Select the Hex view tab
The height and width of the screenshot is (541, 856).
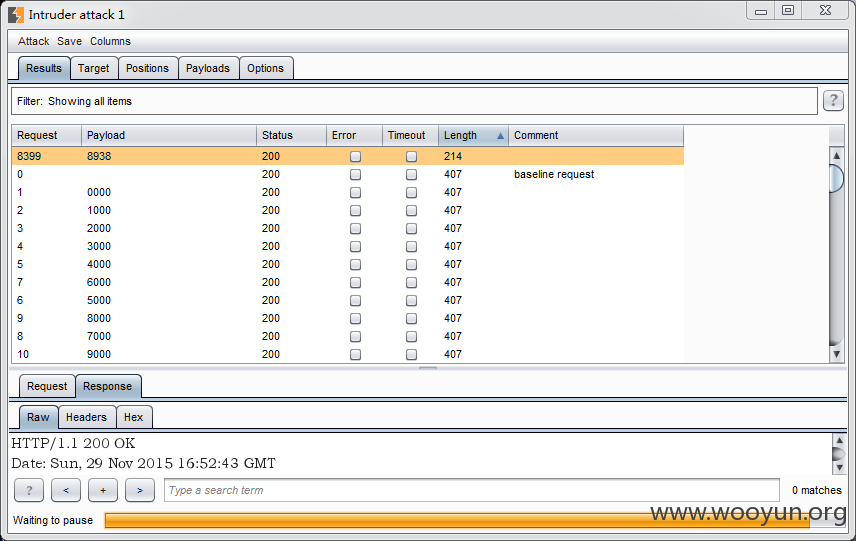[133, 418]
